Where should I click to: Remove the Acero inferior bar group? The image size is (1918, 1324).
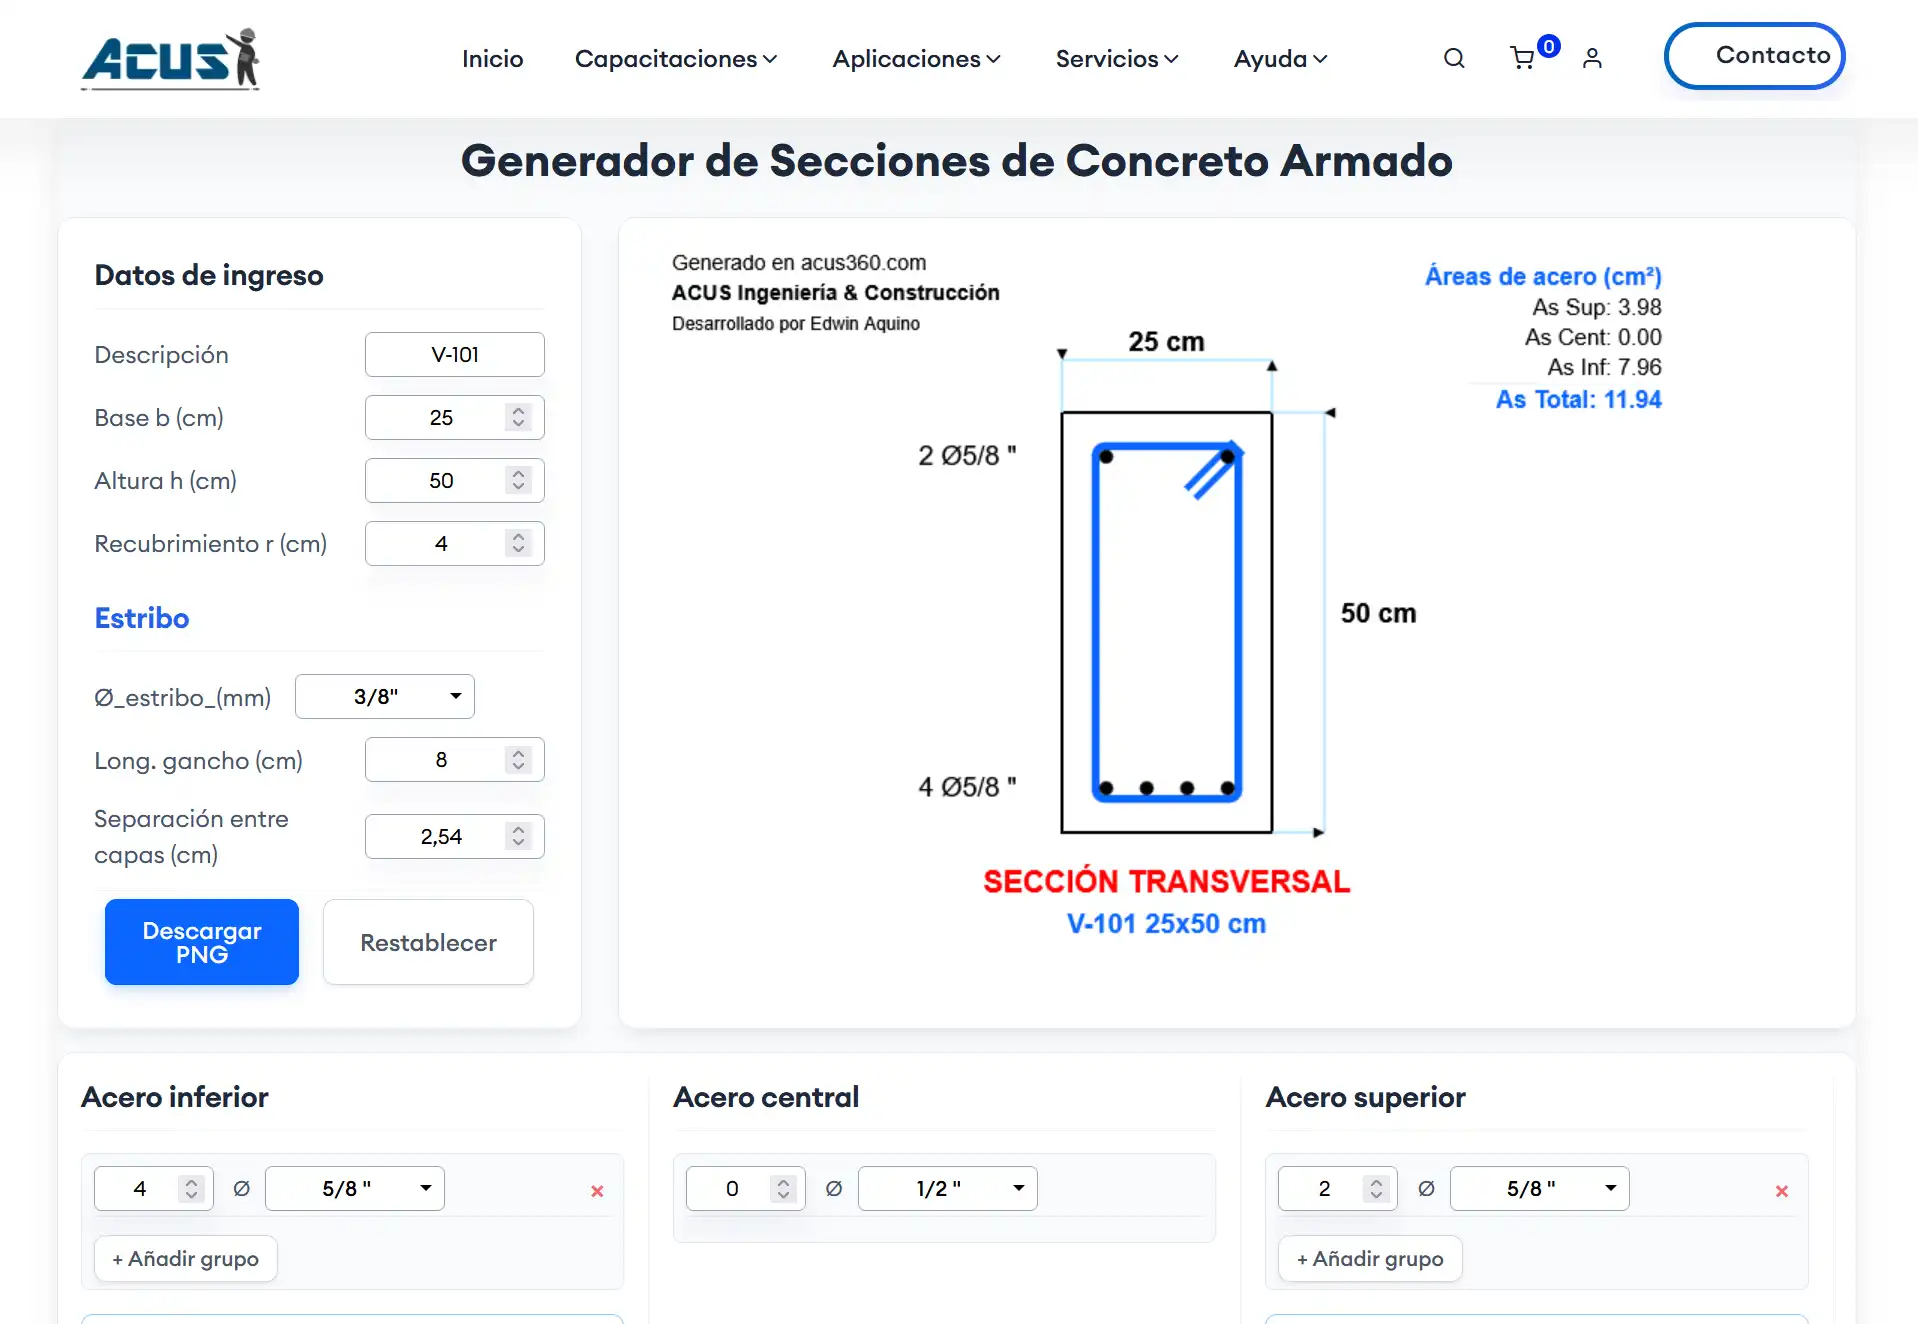597,1191
